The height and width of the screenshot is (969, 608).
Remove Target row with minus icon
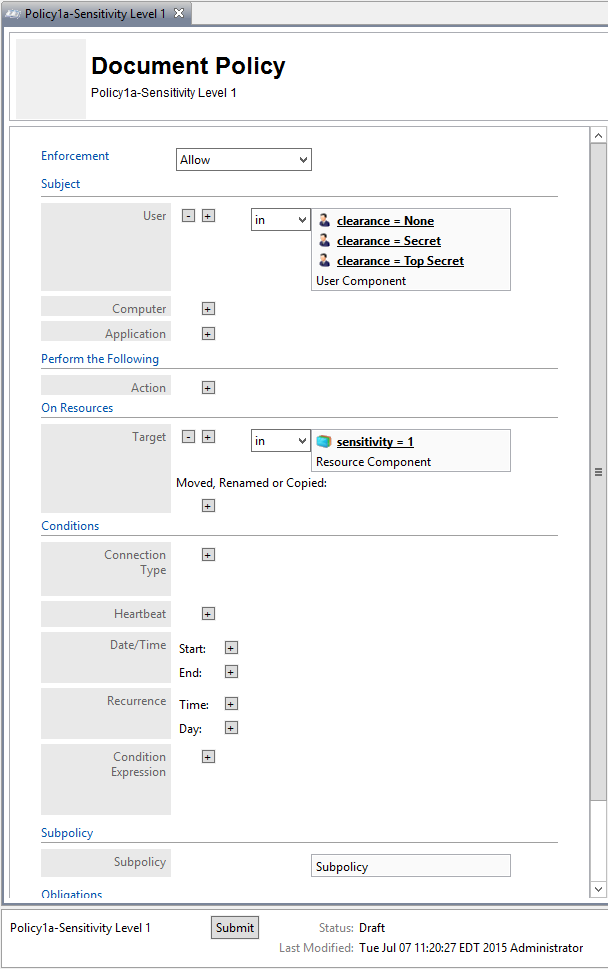click(x=188, y=437)
